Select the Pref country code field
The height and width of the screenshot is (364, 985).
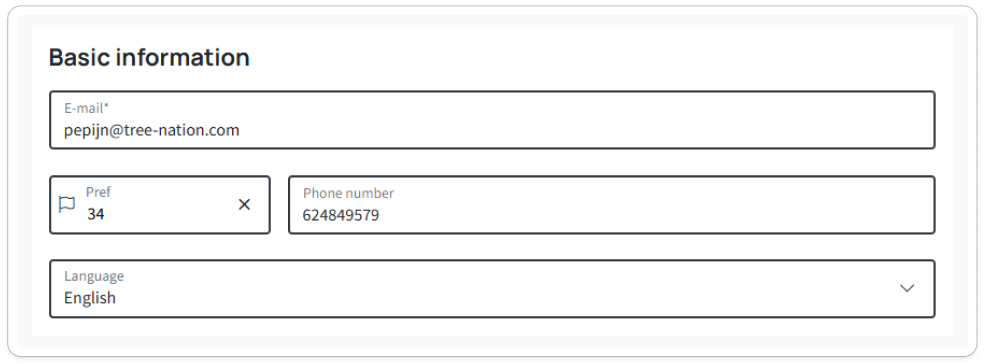click(160, 205)
